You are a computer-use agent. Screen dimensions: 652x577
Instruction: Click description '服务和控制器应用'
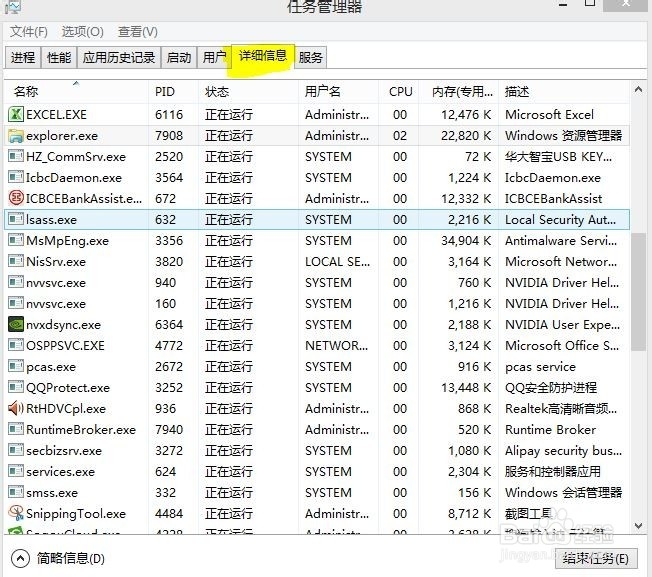(553, 471)
